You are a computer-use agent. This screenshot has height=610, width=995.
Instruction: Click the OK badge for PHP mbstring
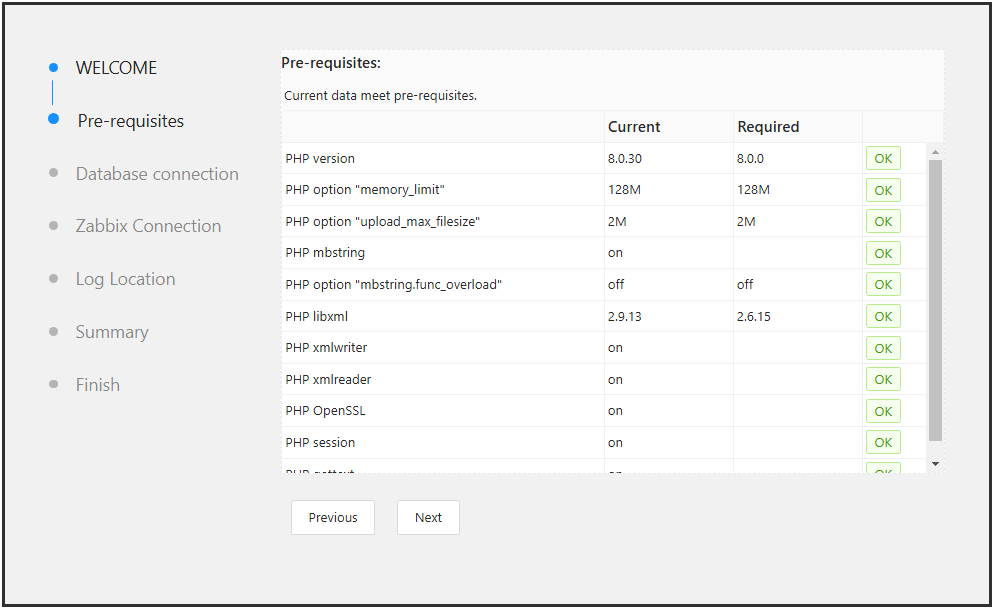pyautogui.click(x=883, y=253)
